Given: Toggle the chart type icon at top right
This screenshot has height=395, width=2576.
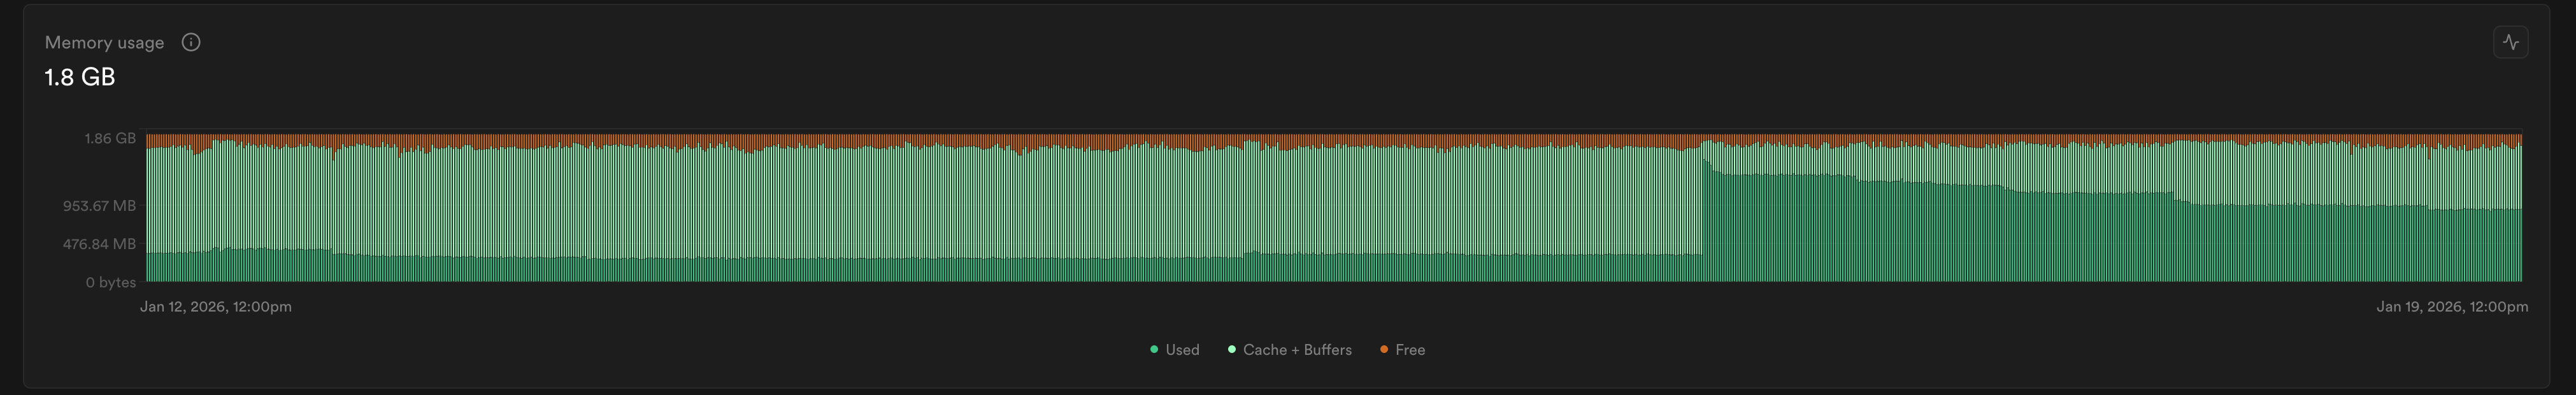Looking at the screenshot, I should coord(2510,42).
